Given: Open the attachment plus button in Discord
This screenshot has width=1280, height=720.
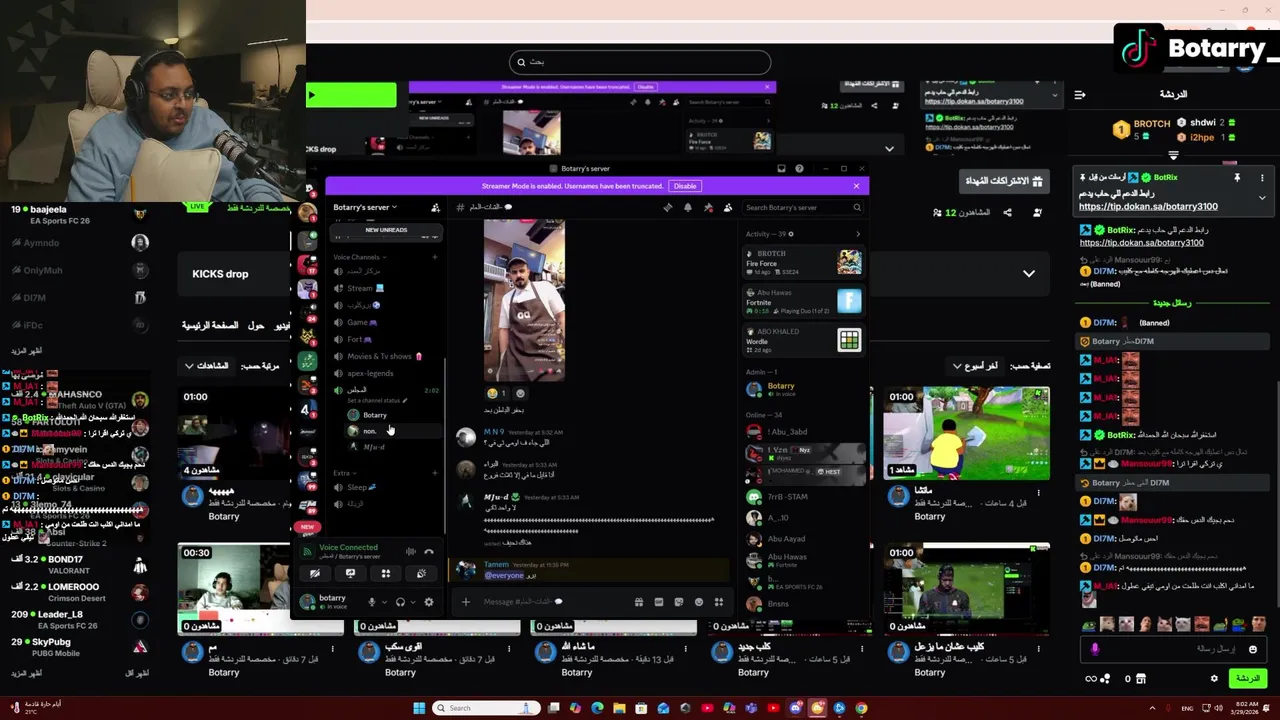Looking at the screenshot, I should (x=465, y=602).
